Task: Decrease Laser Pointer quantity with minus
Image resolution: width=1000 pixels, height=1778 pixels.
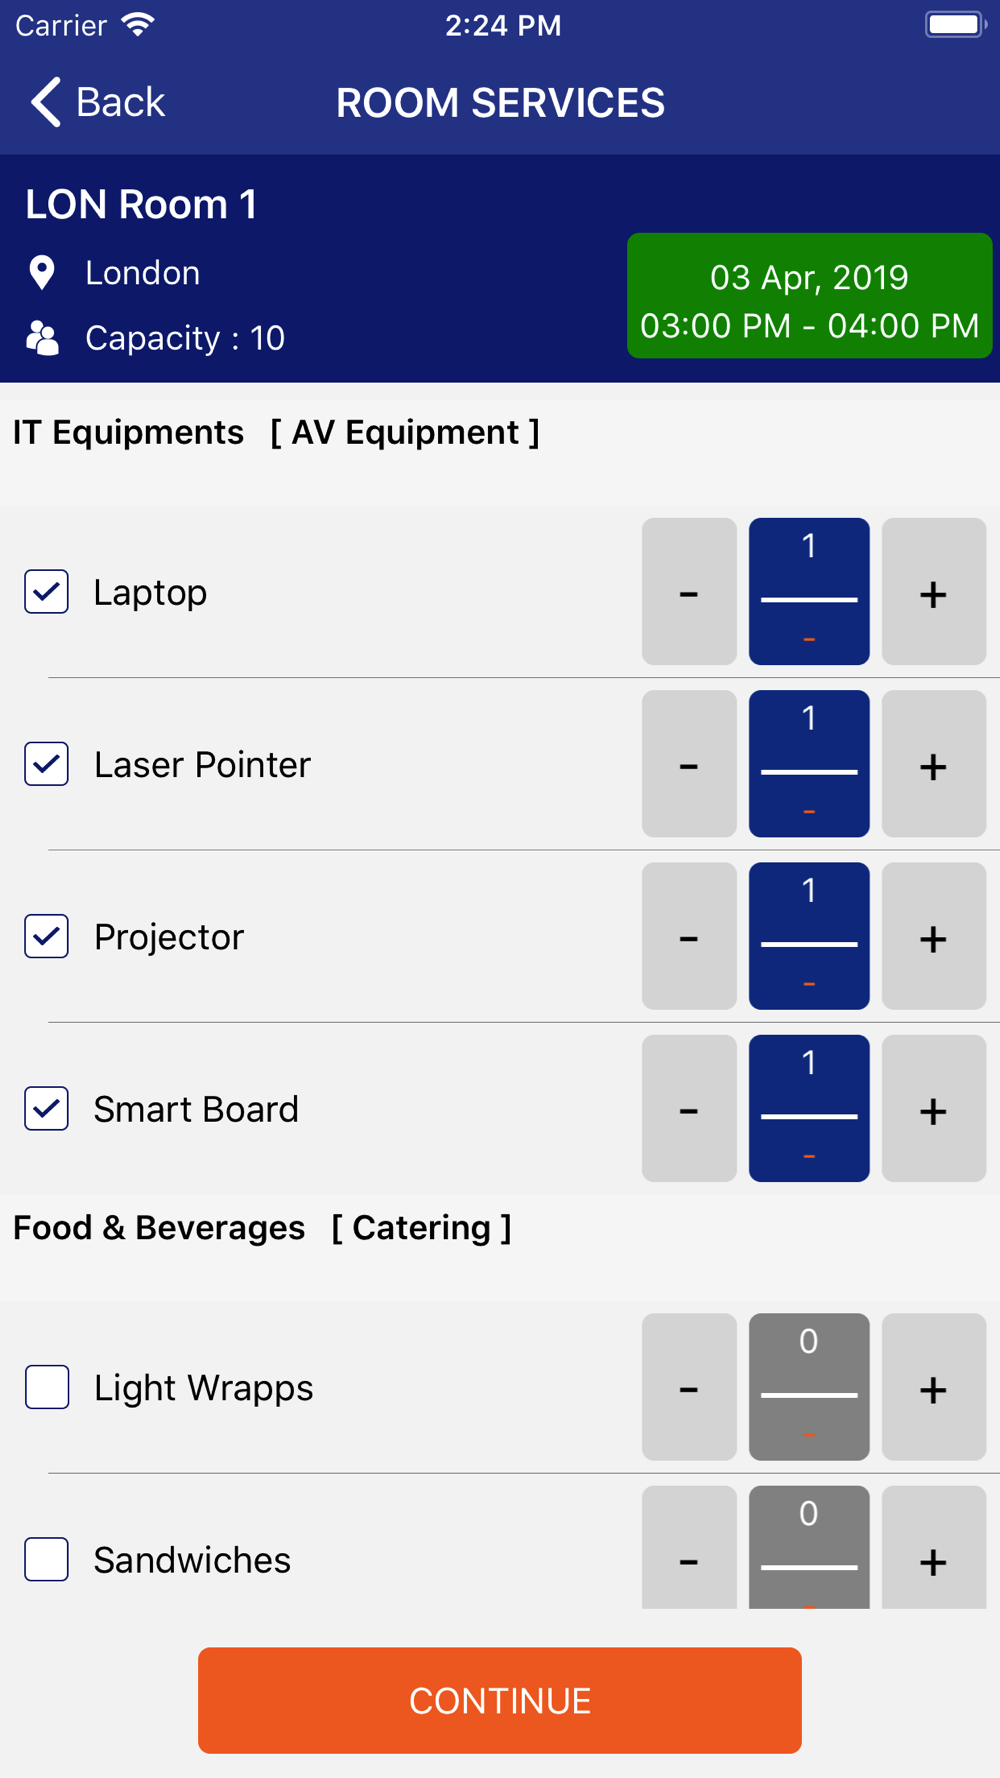Action: point(689,765)
